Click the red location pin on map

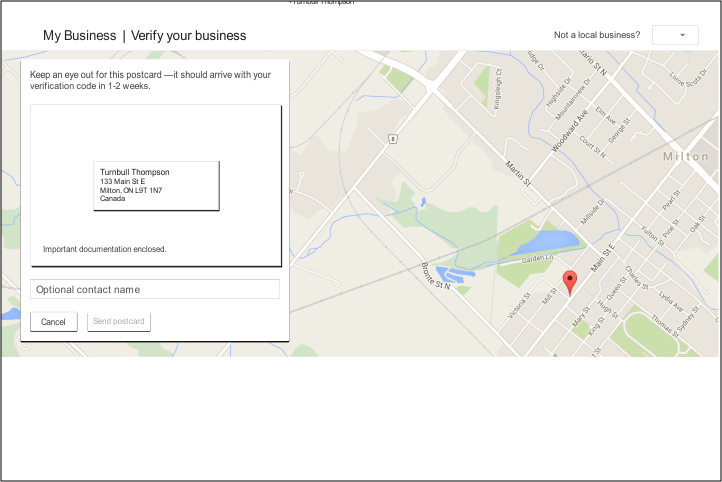[570, 282]
